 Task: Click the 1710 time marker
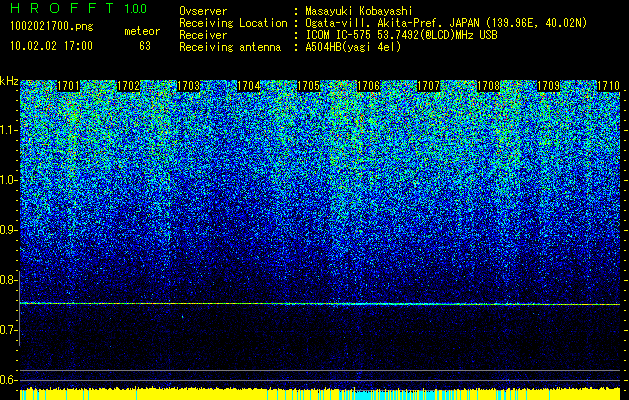(x=609, y=86)
